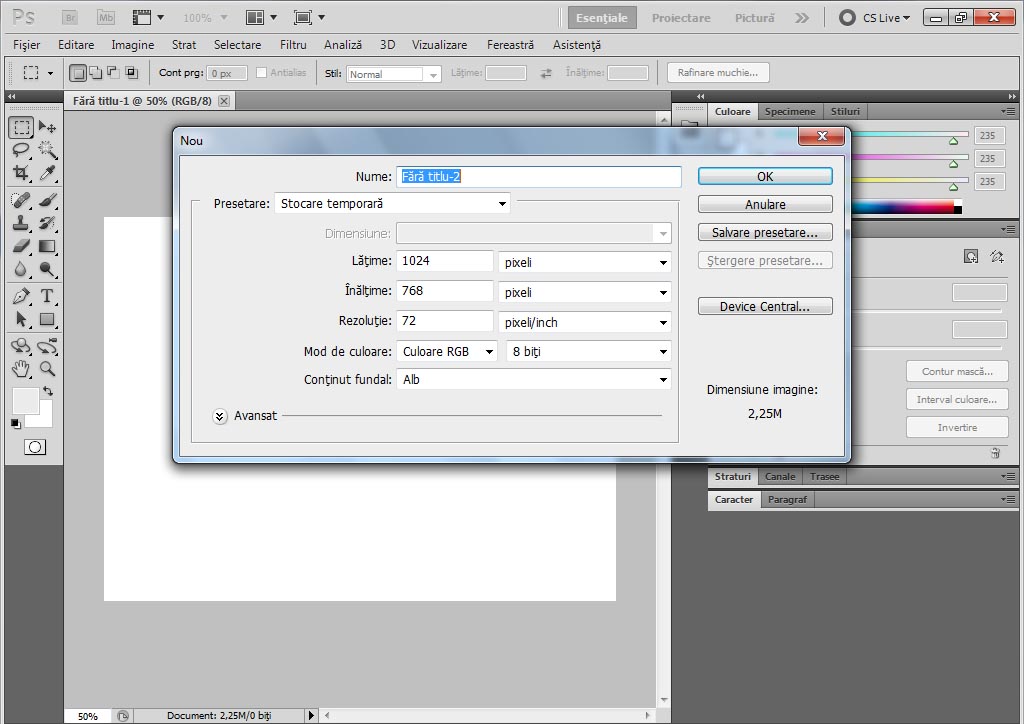Viewport: 1024px width, 724px height.
Task: Open the Imagine menu
Action: pos(133,45)
